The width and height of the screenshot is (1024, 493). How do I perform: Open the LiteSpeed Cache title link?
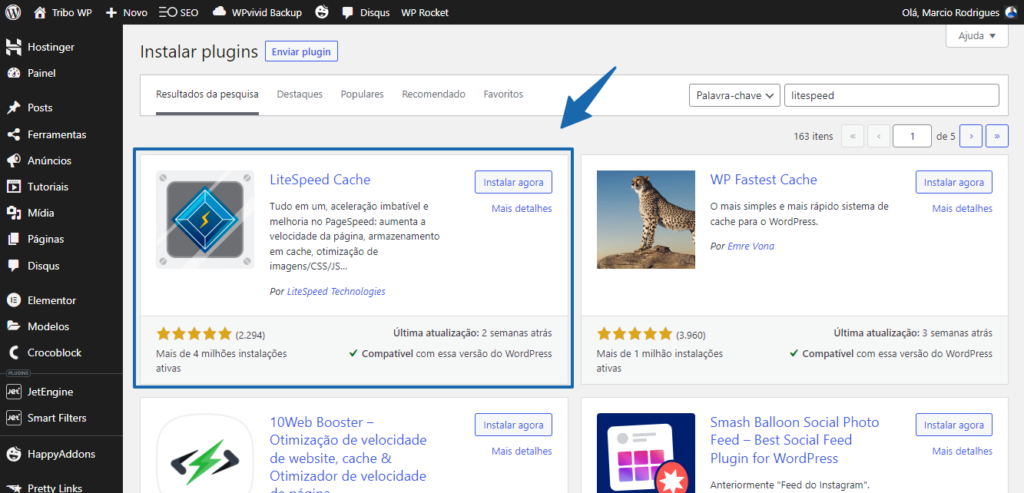(x=320, y=180)
